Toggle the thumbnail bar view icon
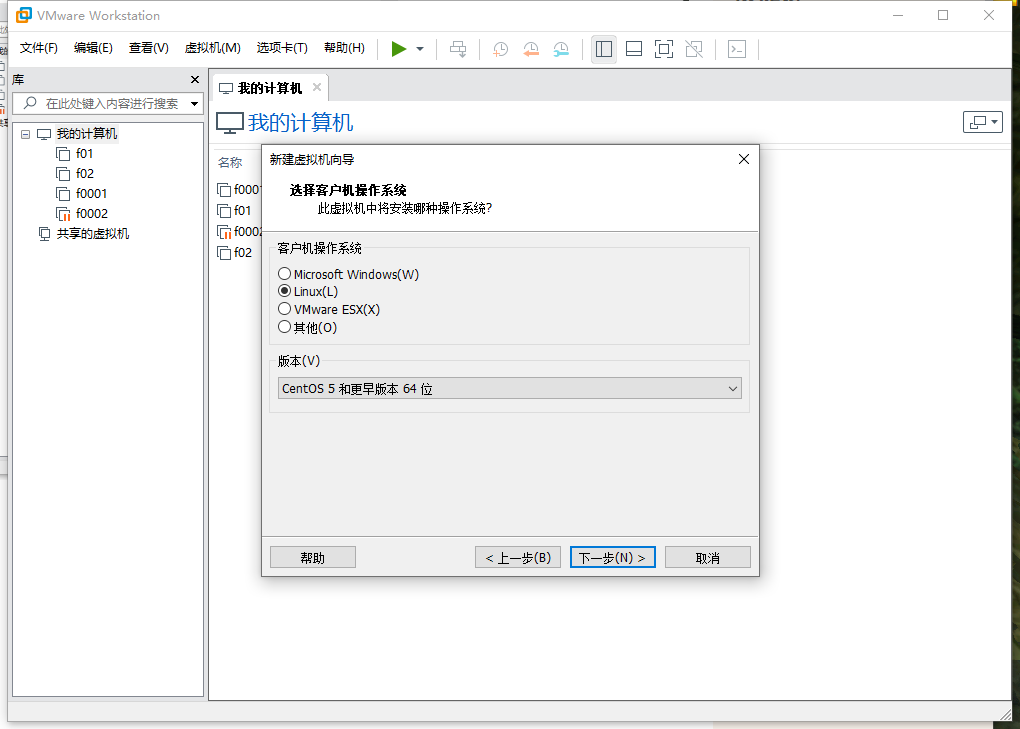Viewport: 1020px width, 729px height. click(634, 49)
